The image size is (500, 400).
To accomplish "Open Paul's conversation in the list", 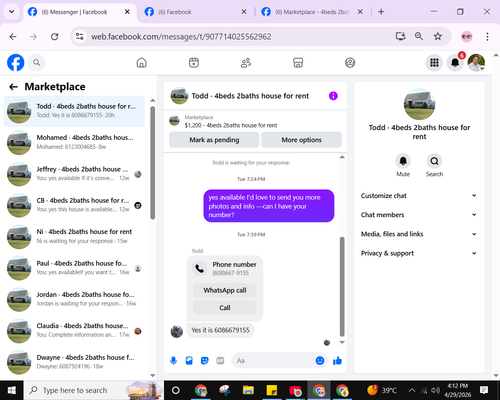I will 74,268.
